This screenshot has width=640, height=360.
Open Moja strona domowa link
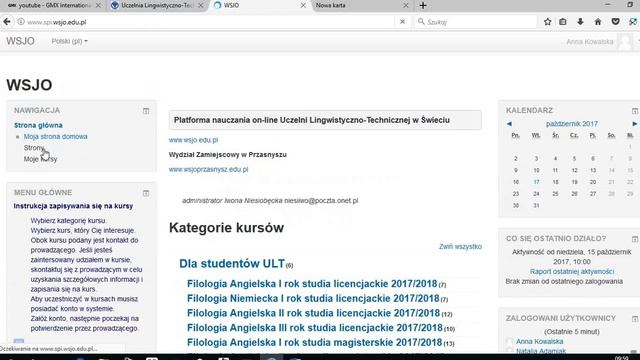56,137
